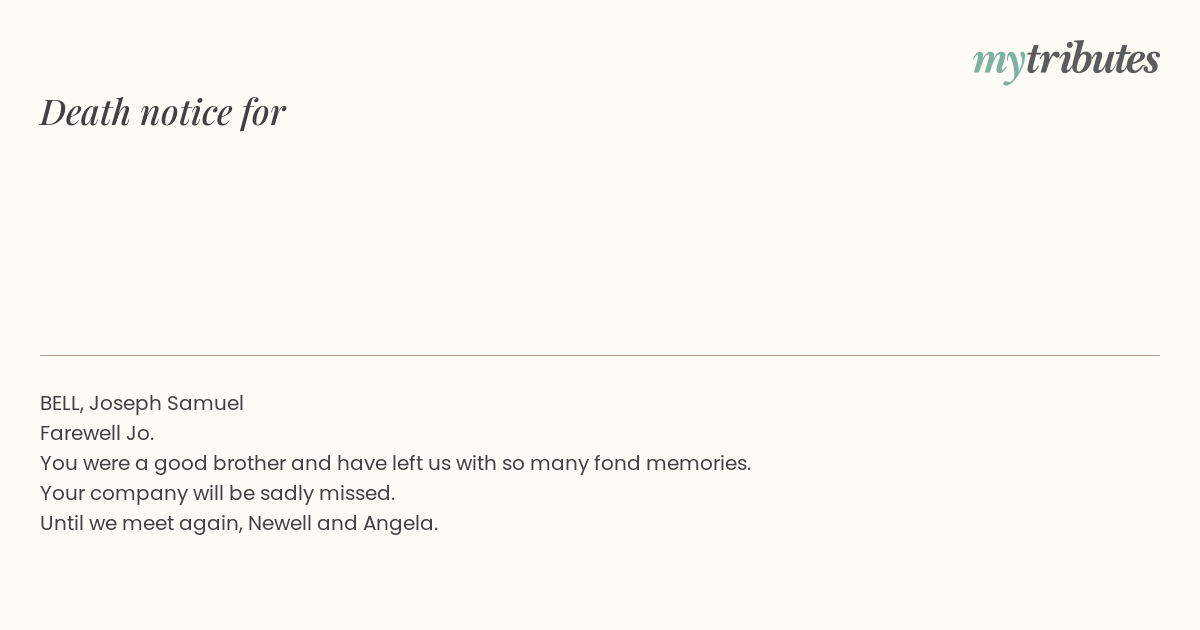
Task: Click the green "my" part of logo
Action: (998, 63)
